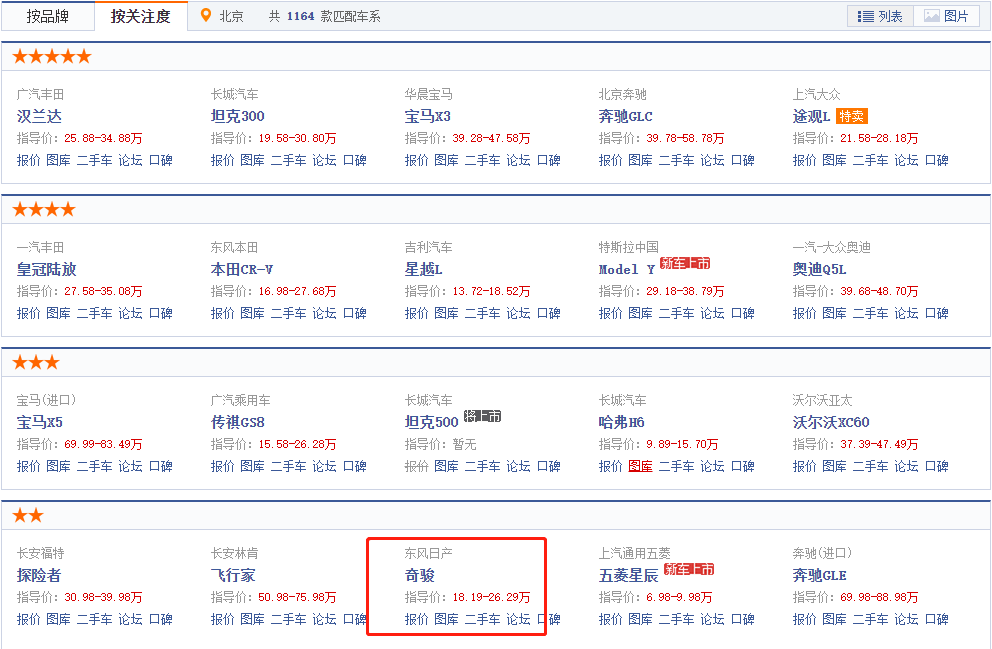
Task: Open the 宝马X5 model page
Action: point(39,423)
